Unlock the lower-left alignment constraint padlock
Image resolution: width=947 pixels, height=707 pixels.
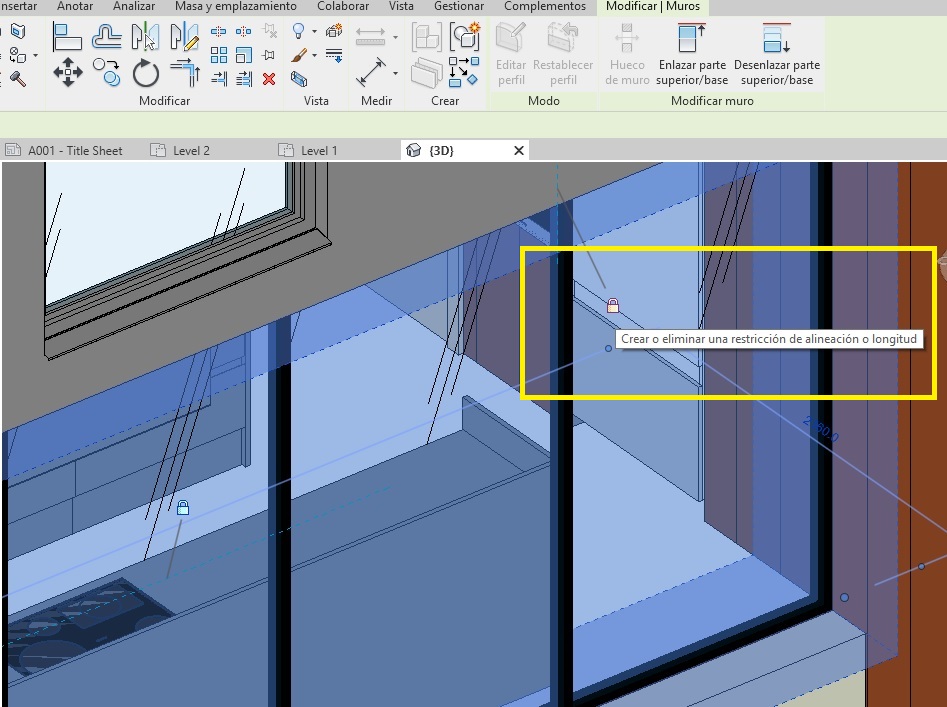184,507
